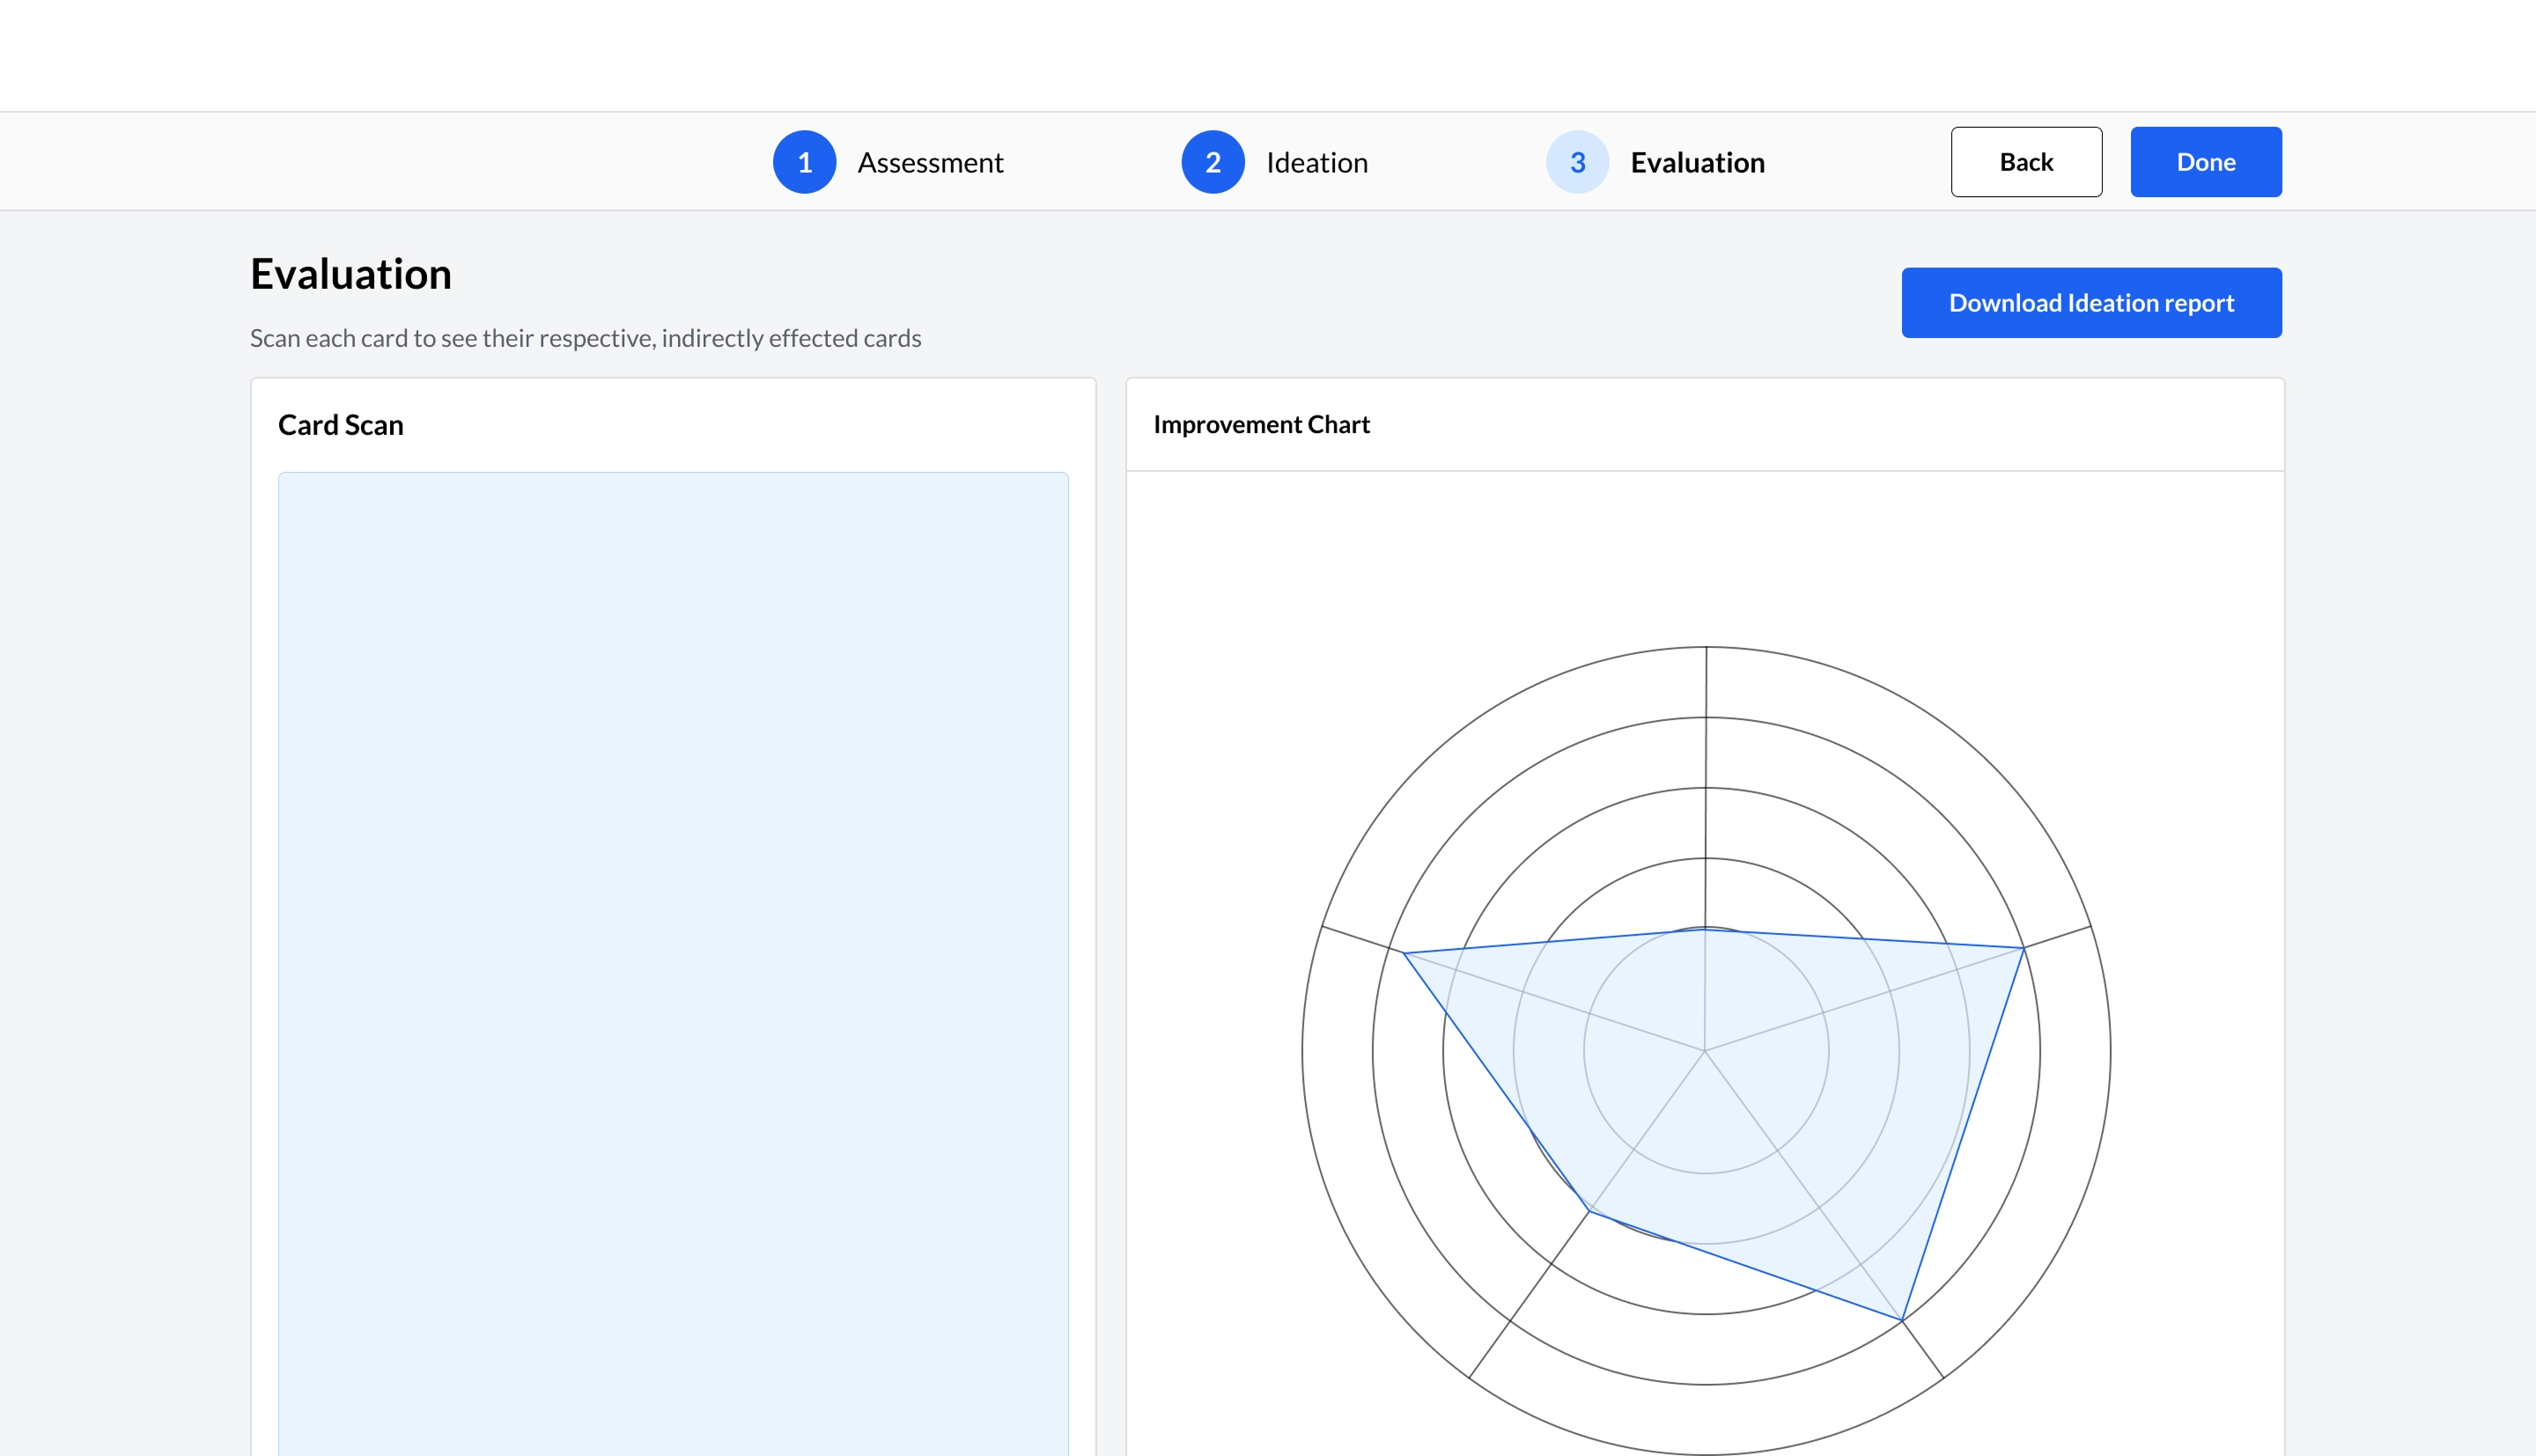Click the Done button
The width and height of the screenshot is (2536, 1456).
click(x=2205, y=162)
